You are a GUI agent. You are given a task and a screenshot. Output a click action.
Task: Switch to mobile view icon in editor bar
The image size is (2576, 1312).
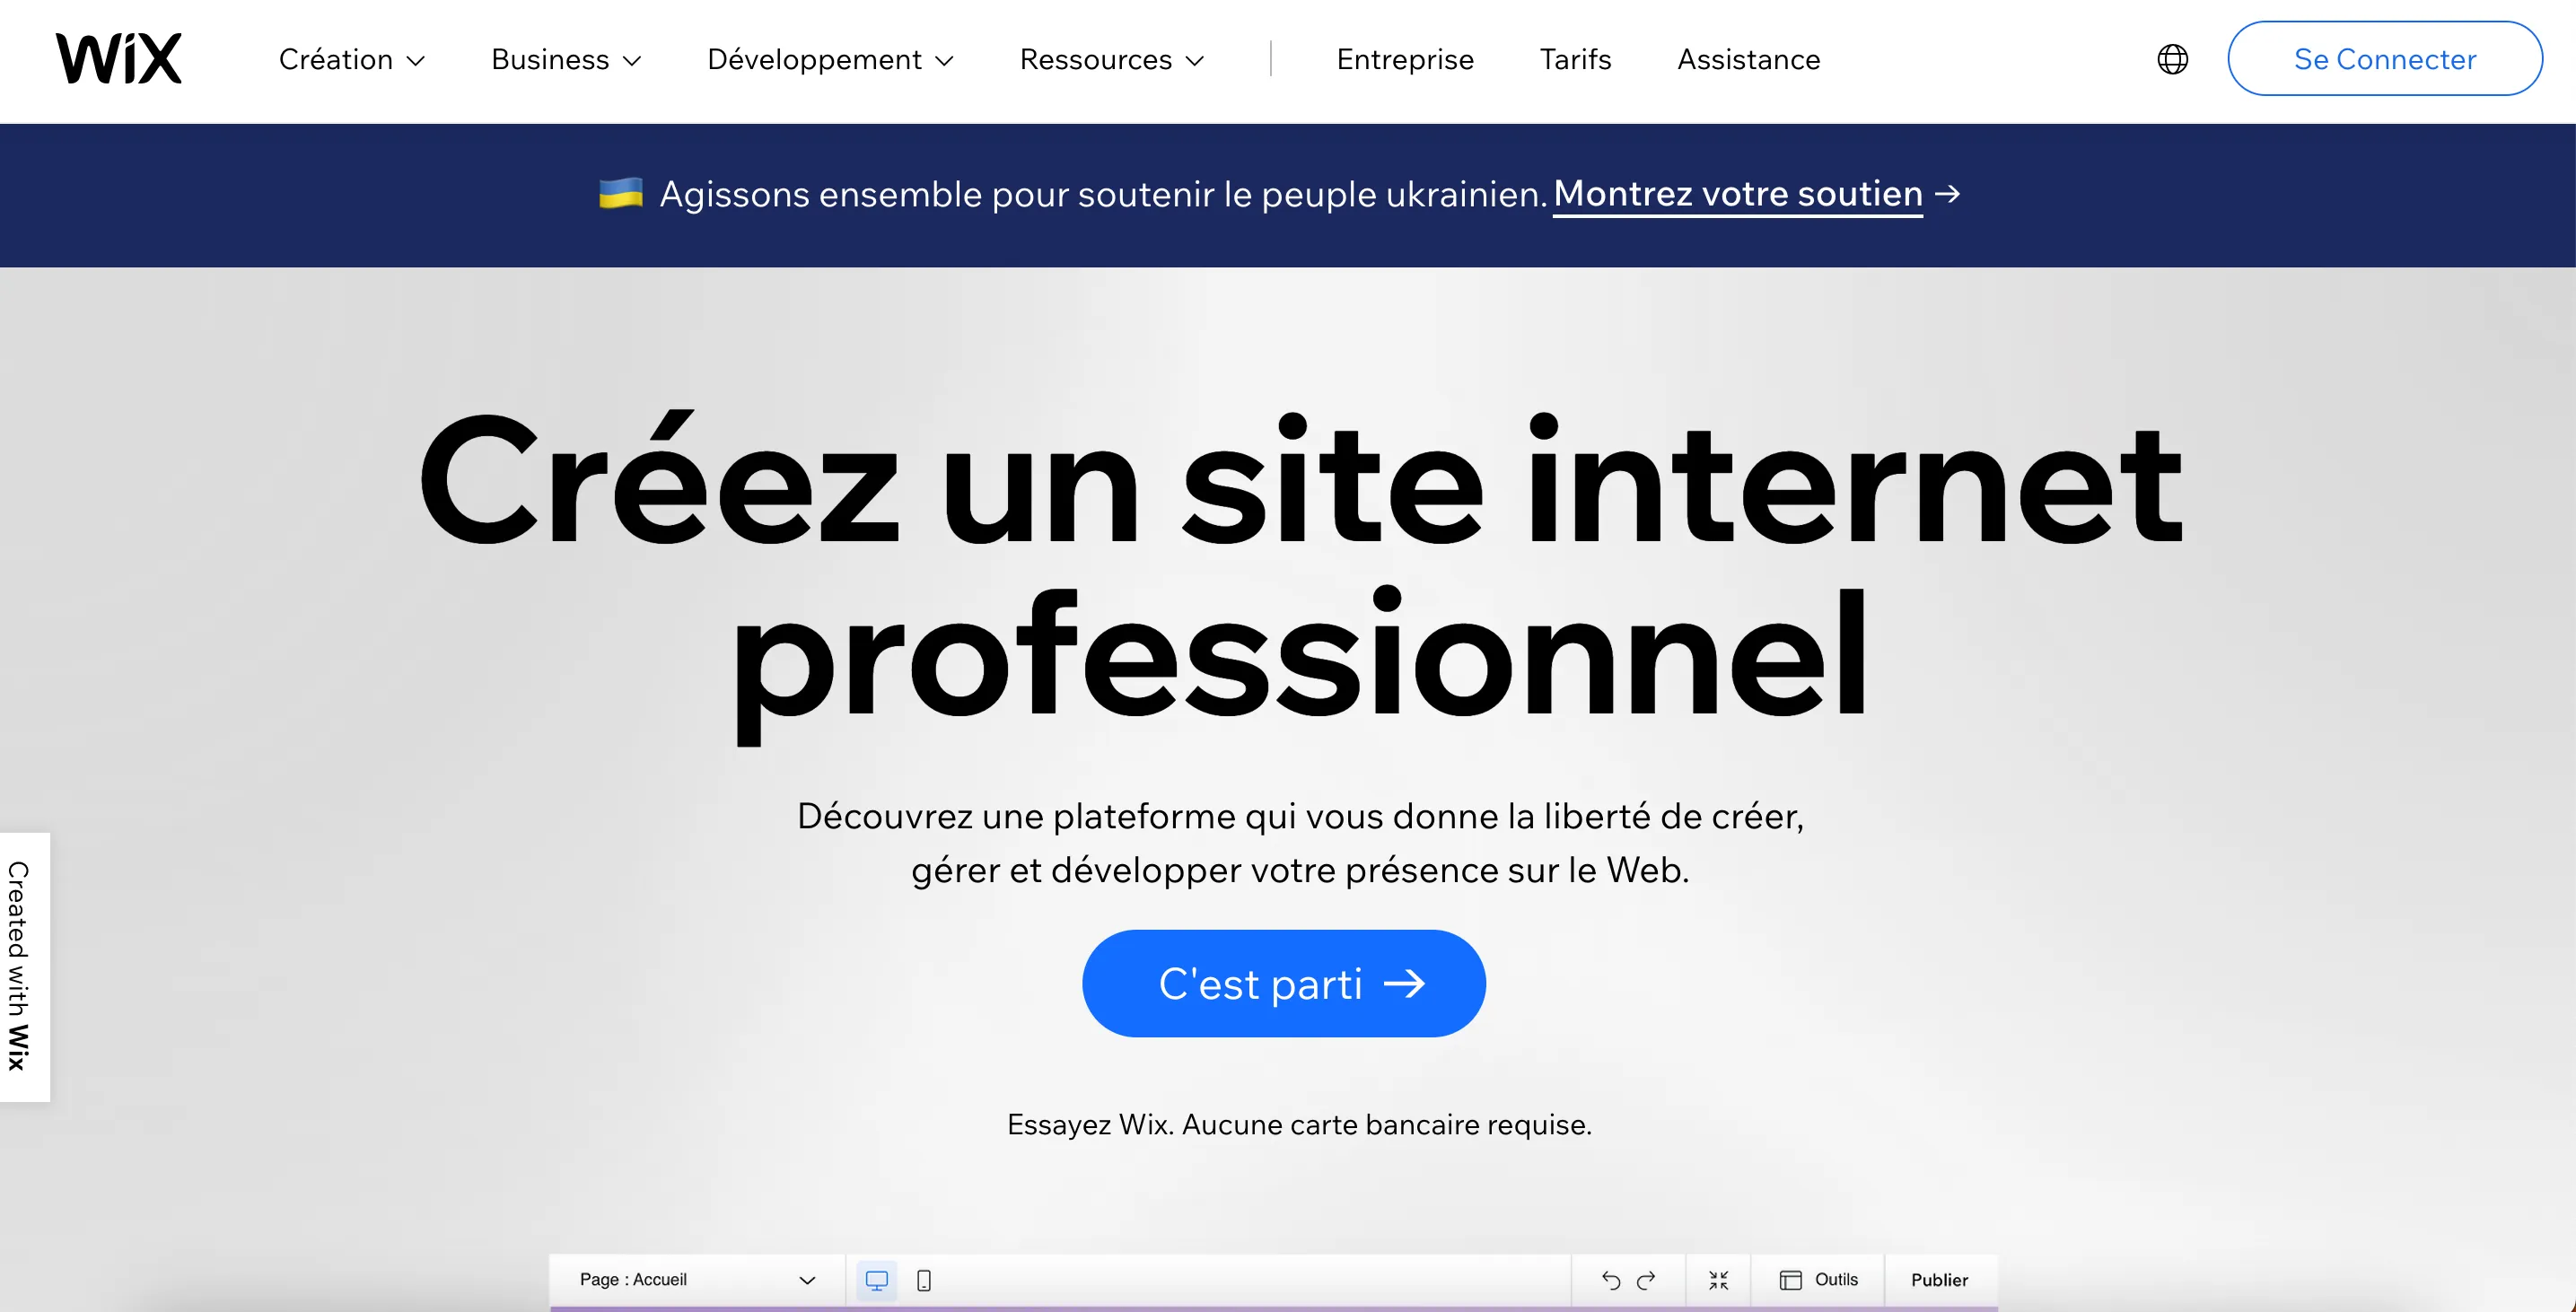(x=924, y=1280)
